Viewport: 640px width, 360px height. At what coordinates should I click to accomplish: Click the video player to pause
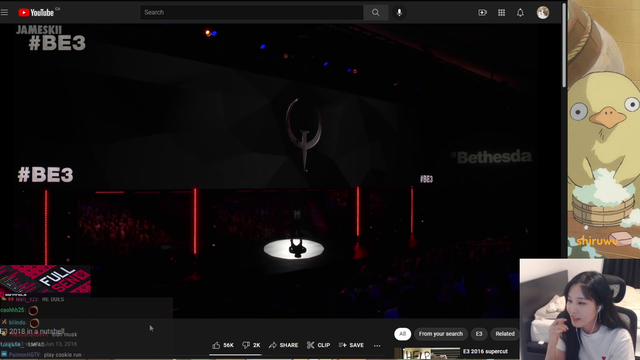(x=281, y=171)
